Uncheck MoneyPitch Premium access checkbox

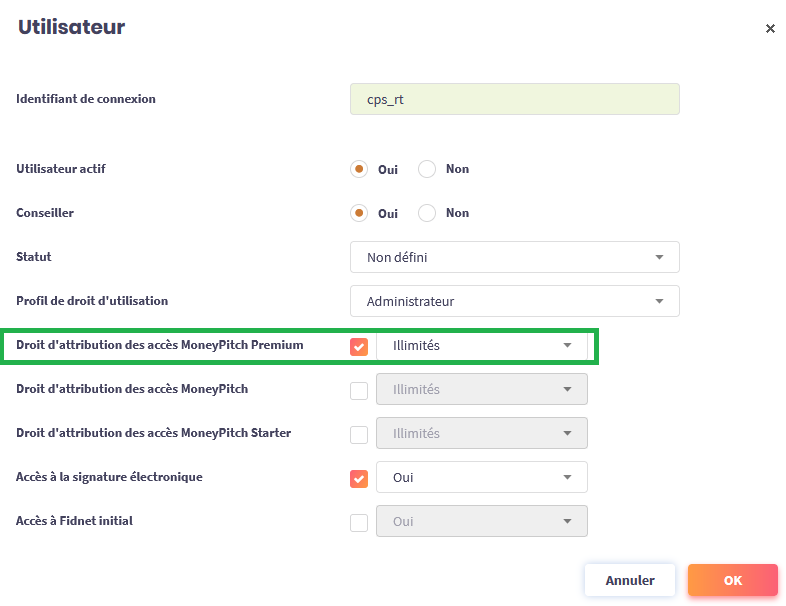tap(359, 346)
